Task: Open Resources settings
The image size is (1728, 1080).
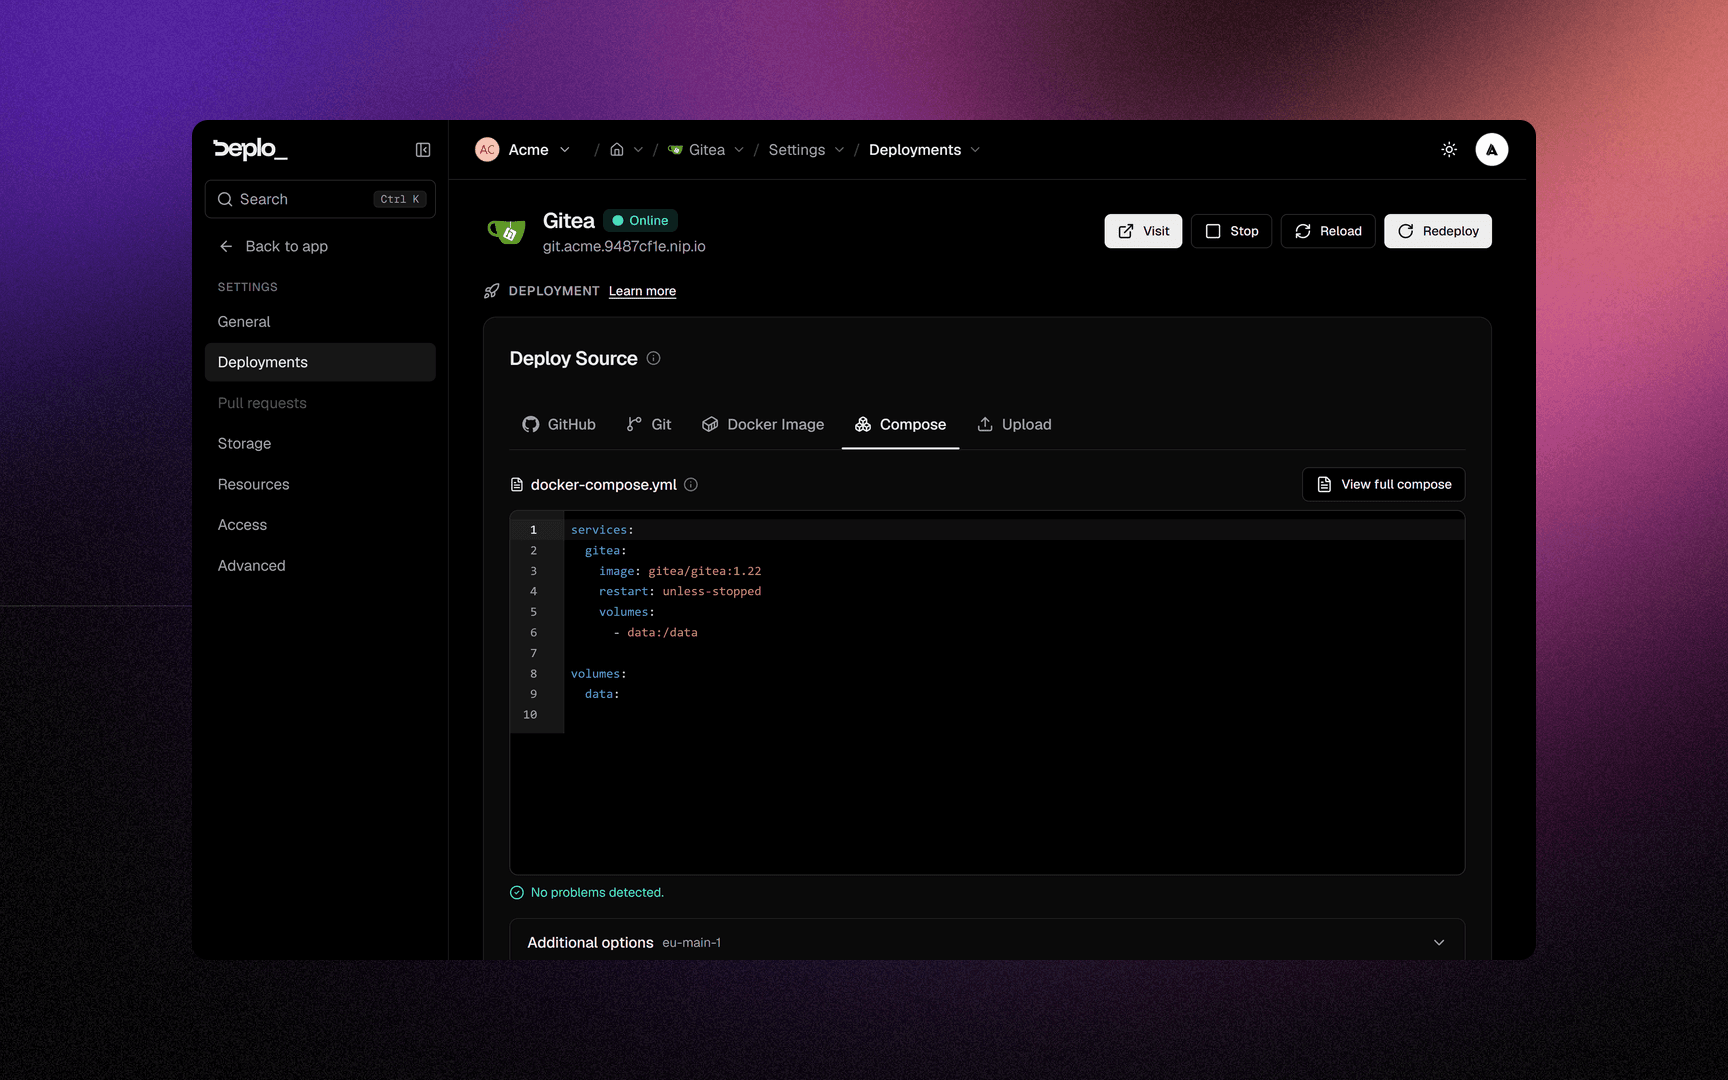Action: 320,484
